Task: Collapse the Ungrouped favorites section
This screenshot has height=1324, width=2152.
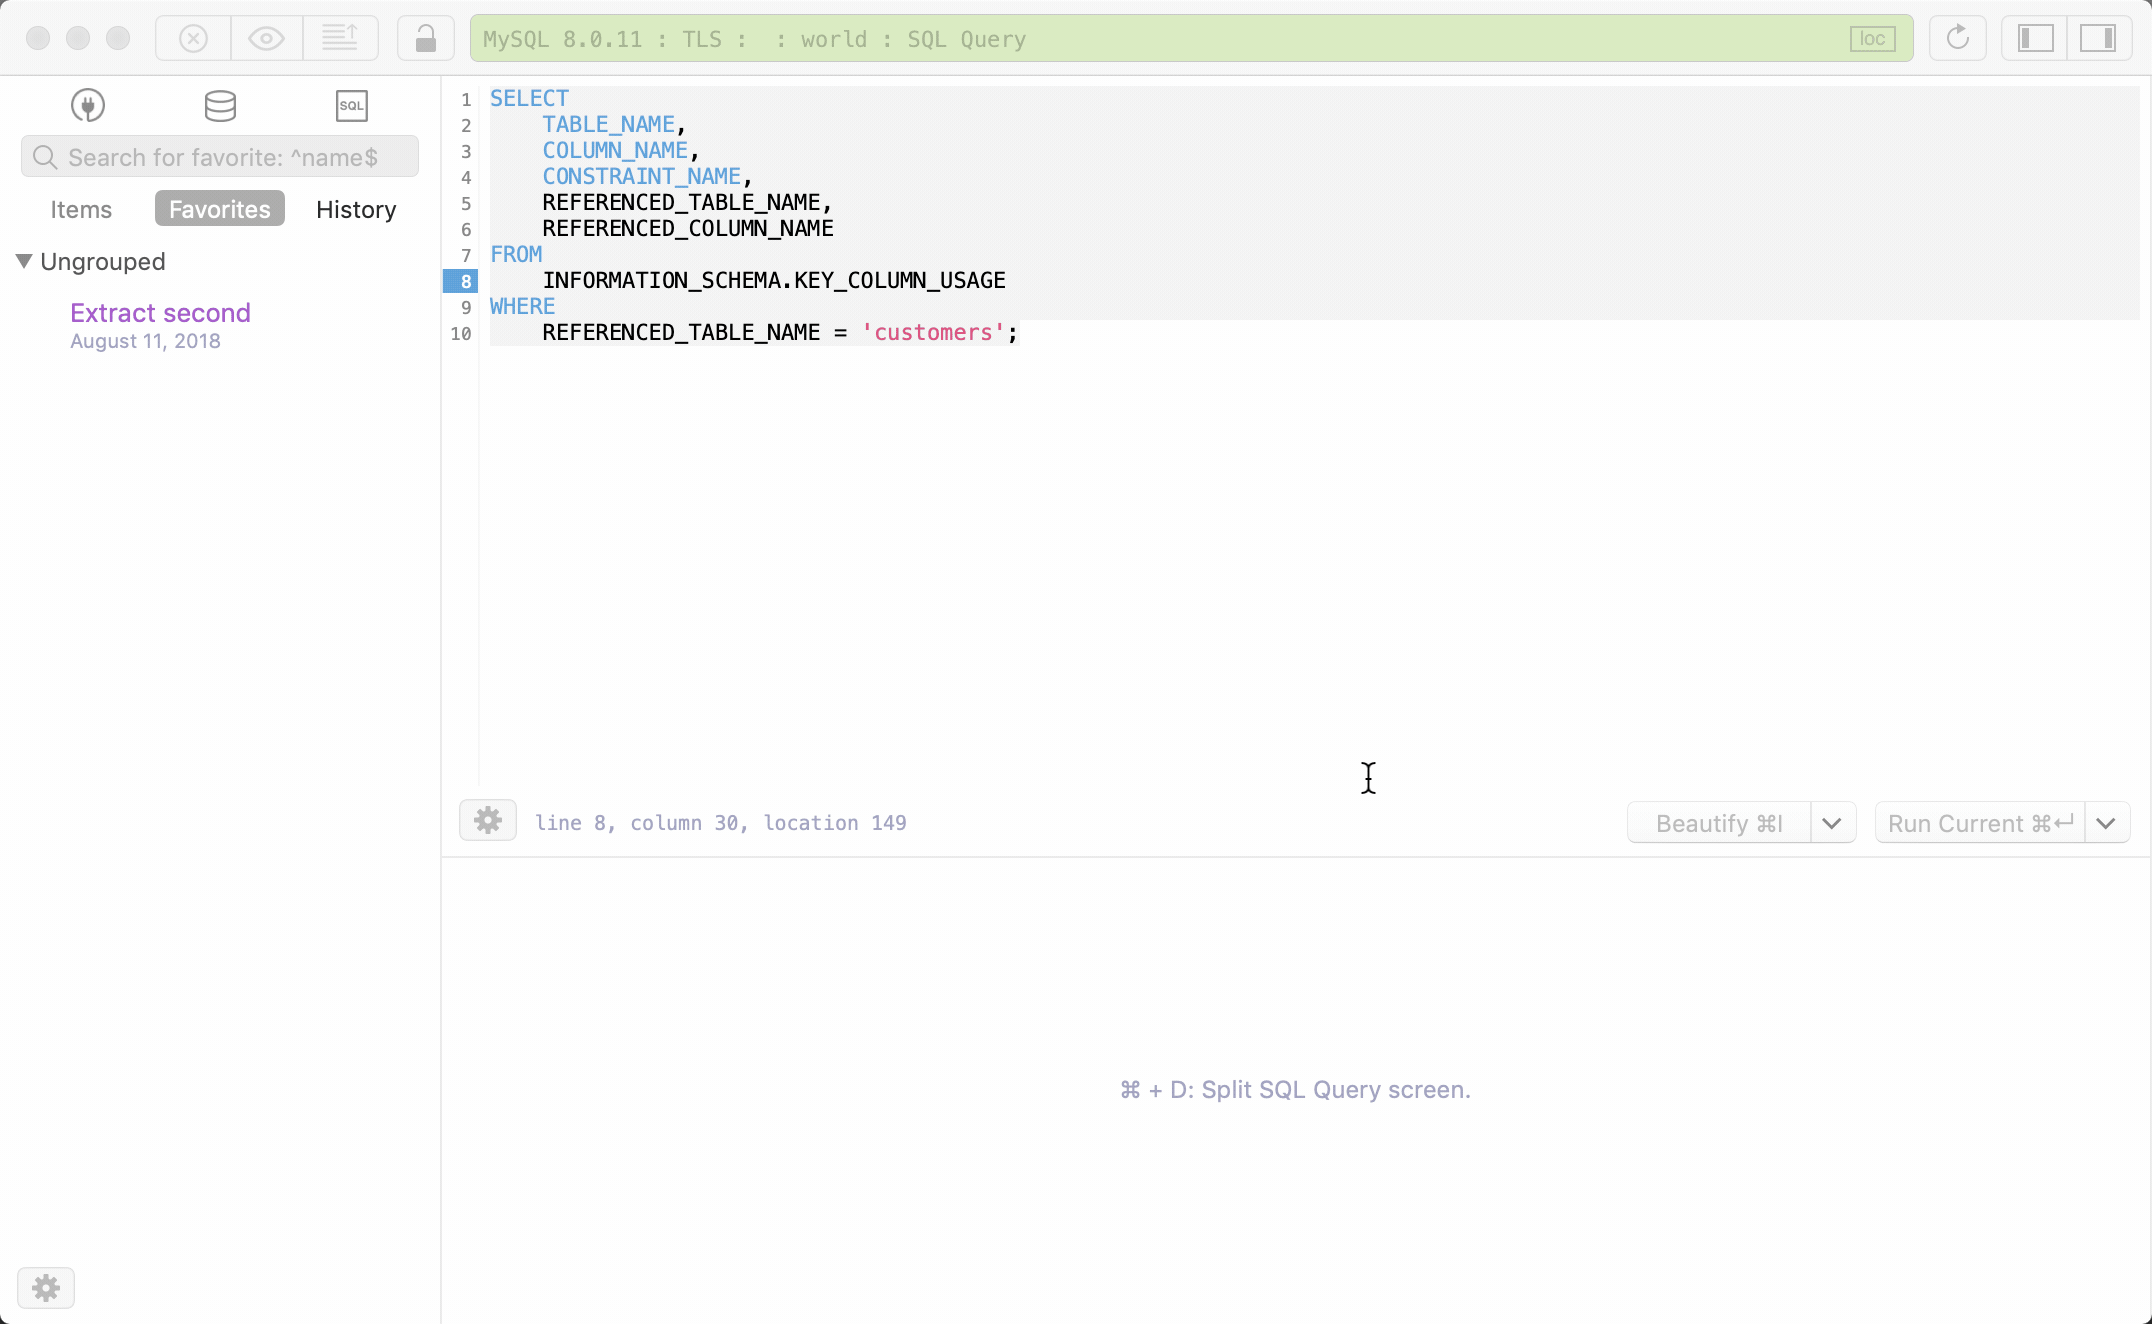Action: [x=22, y=261]
